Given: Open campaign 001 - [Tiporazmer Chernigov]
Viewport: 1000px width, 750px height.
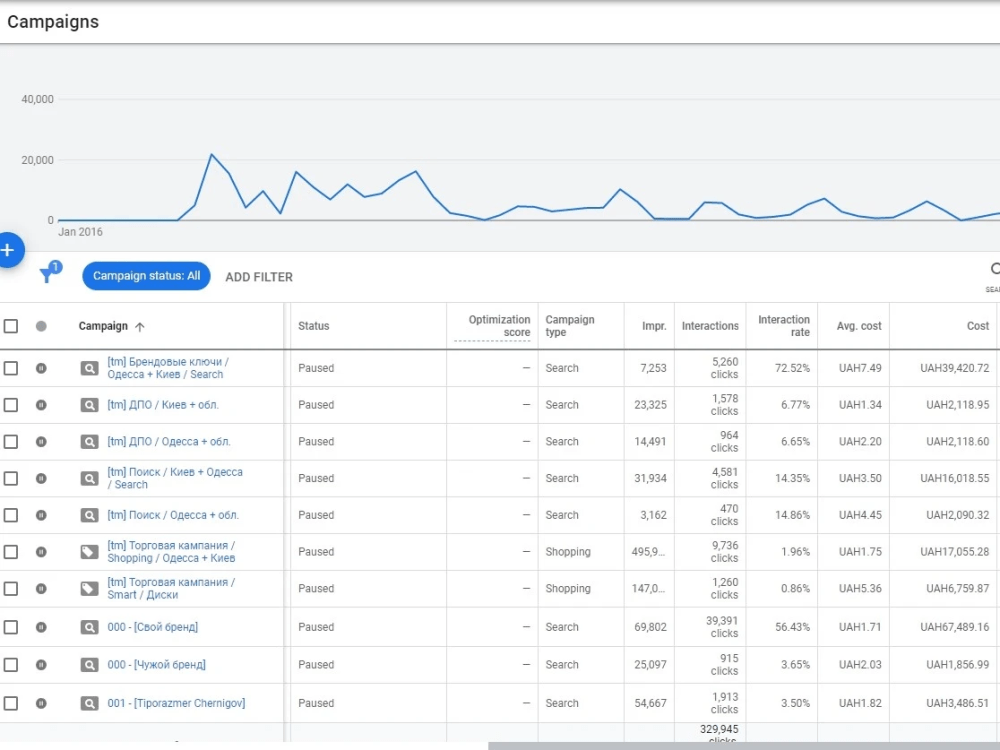Looking at the screenshot, I should point(176,703).
